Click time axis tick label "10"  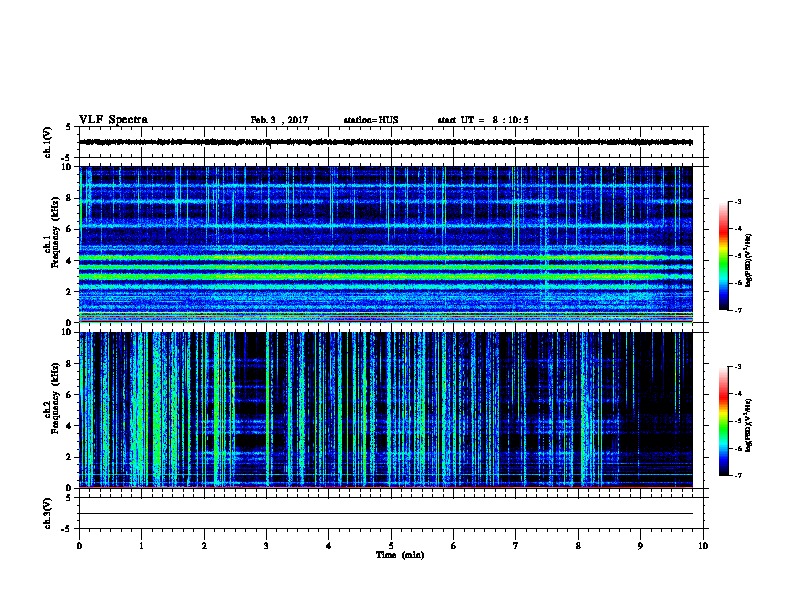pos(703,545)
